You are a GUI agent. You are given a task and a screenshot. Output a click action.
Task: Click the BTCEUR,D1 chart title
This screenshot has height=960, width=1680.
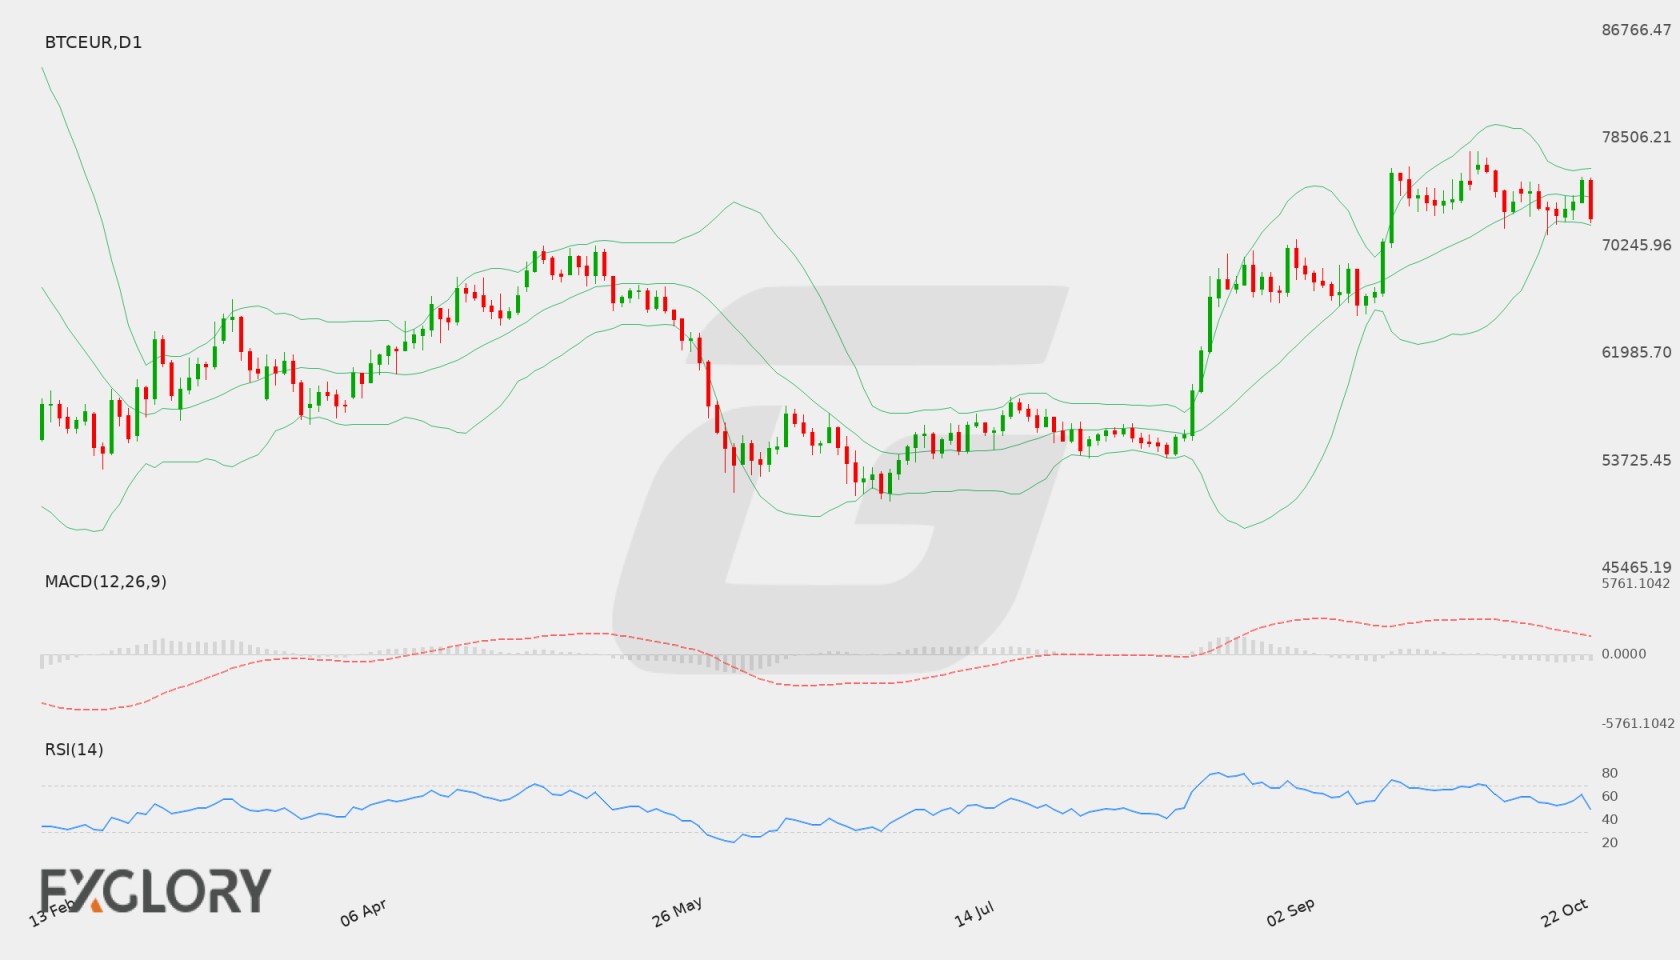[x=93, y=42]
